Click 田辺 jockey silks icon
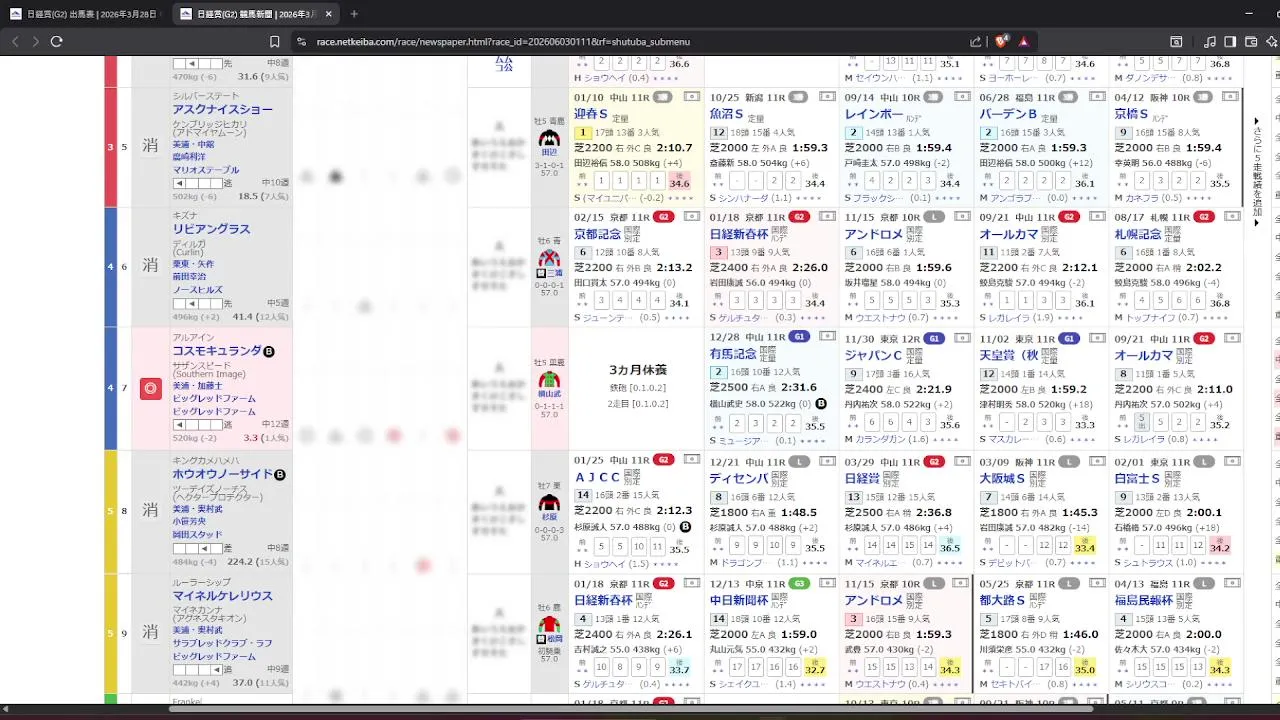 coord(549,139)
